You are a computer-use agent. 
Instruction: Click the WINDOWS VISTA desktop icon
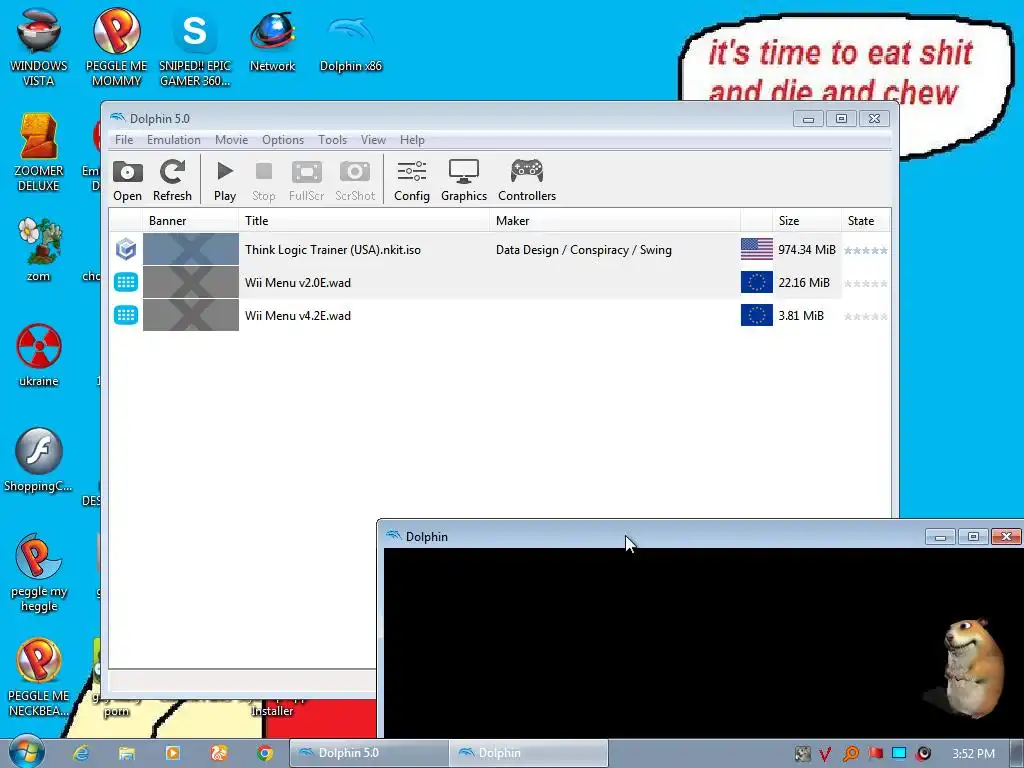pyautogui.click(x=39, y=47)
